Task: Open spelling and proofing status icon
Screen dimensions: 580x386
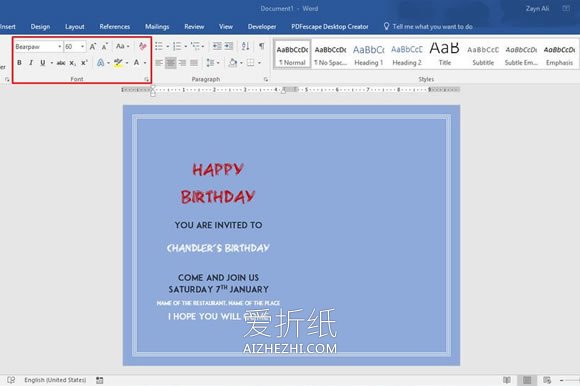Action: [x=11, y=380]
